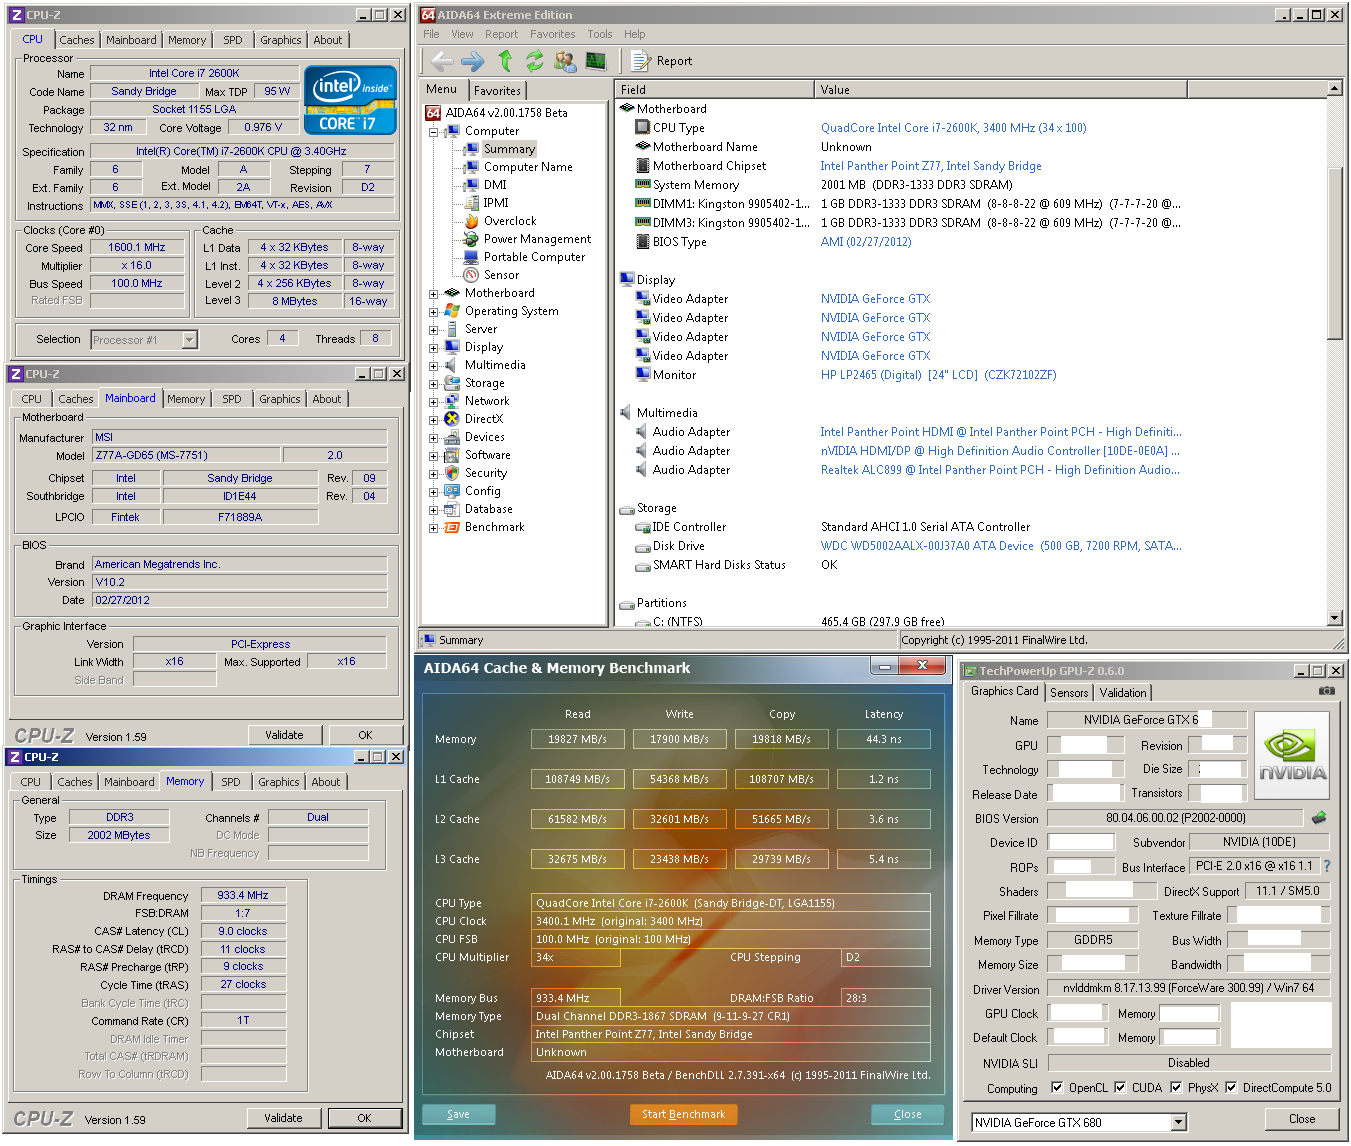
Task: Click the Power Management icon in tree
Action: click(x=471, y=239)
